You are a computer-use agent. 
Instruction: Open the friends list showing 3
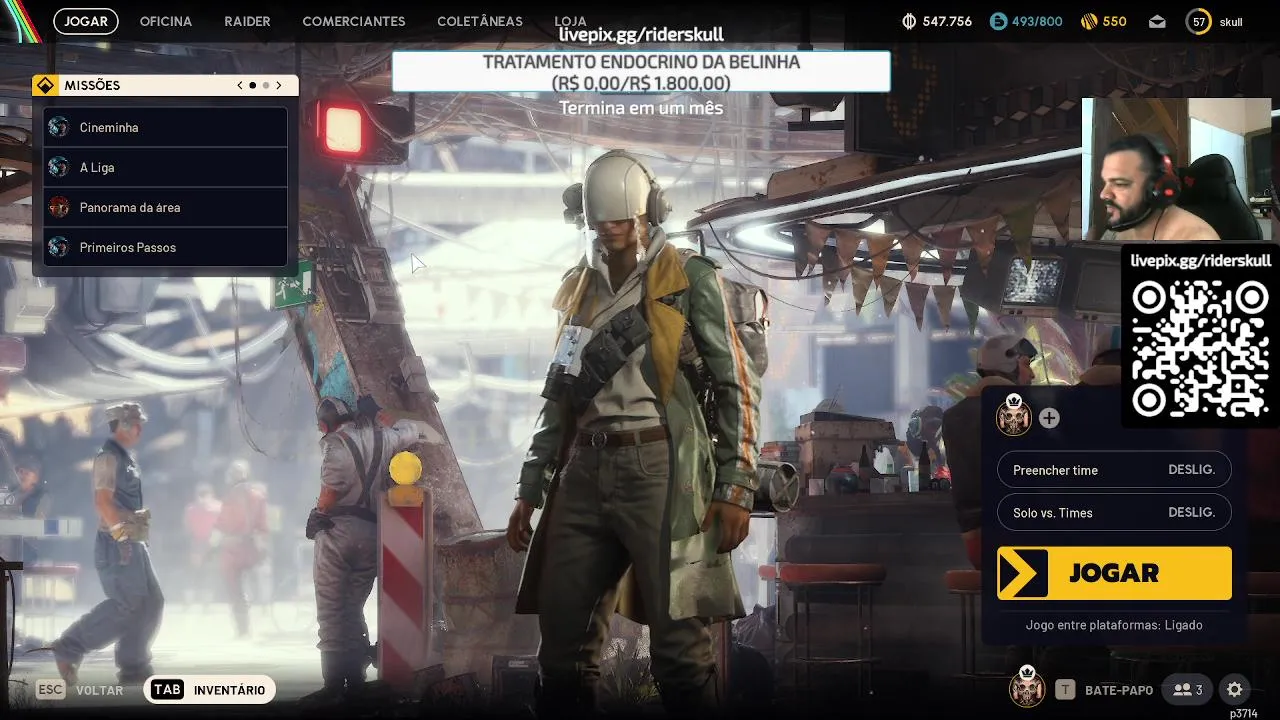1188,690
